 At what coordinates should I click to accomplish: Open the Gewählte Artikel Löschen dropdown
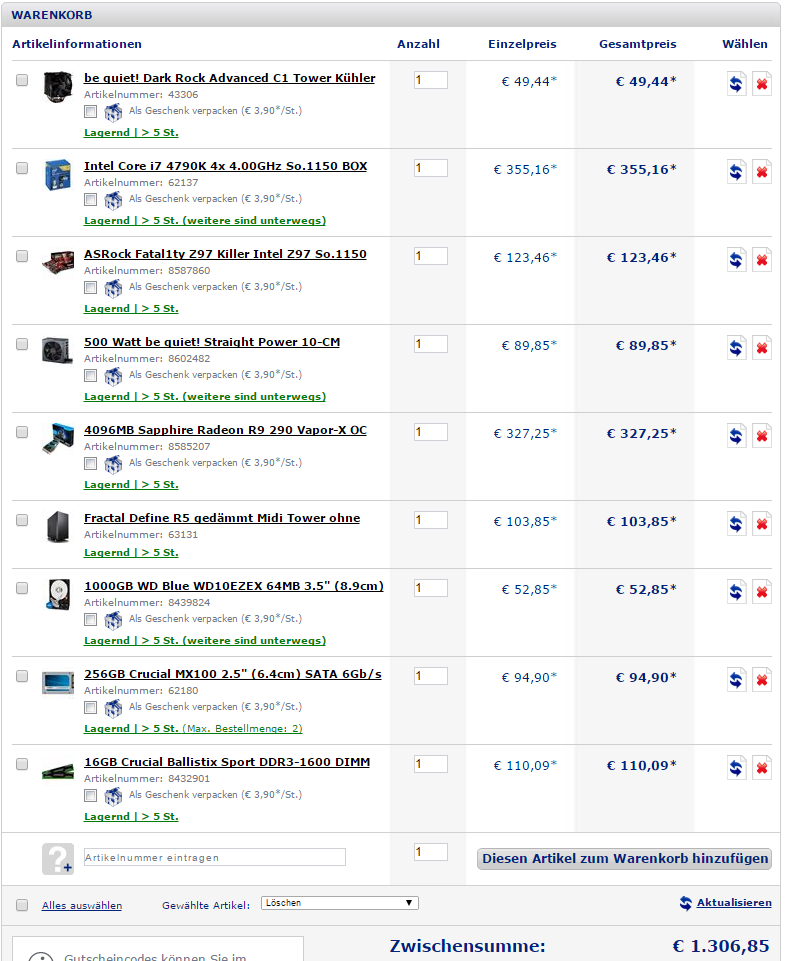coord(340,903)
